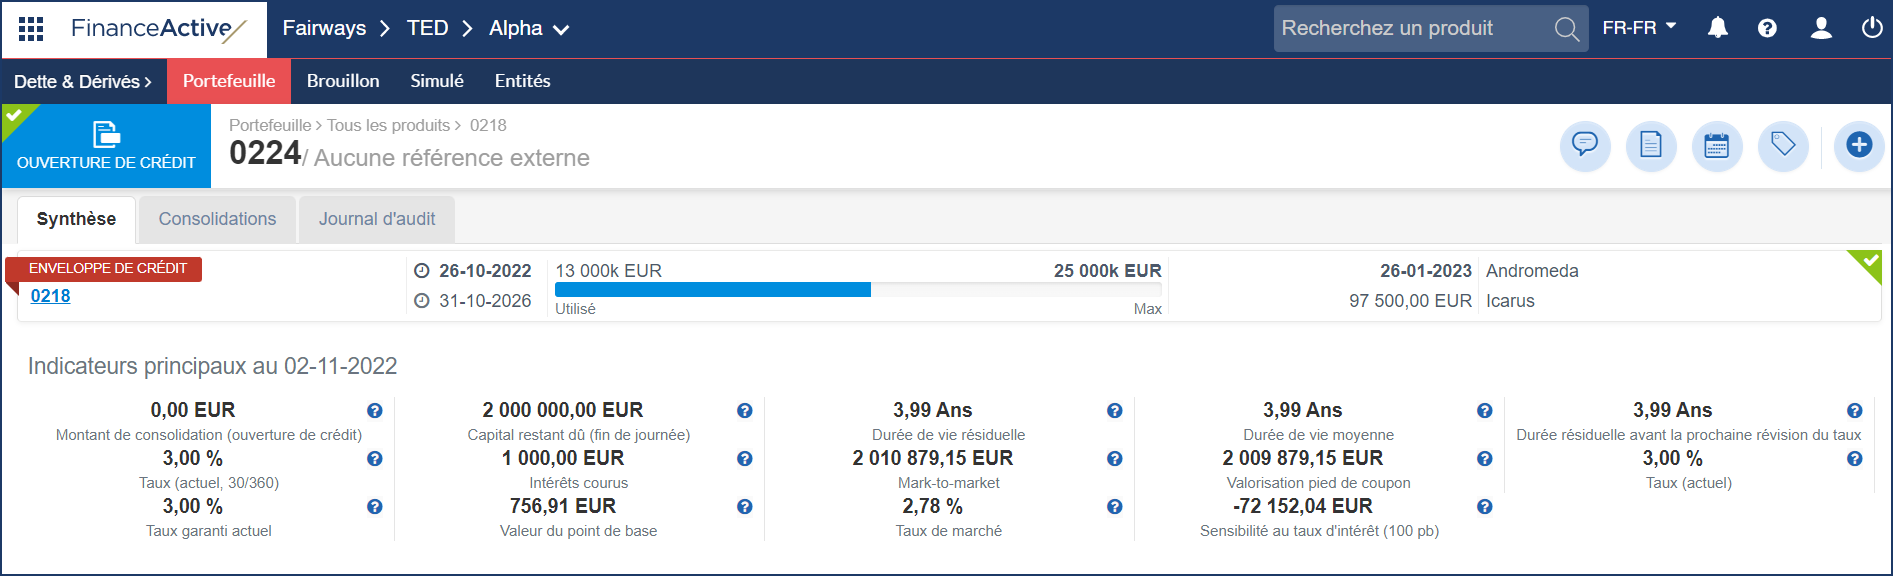1893x576 pixels.
Task: Open the Journal d'audit tab
Action: coord(377,219)
